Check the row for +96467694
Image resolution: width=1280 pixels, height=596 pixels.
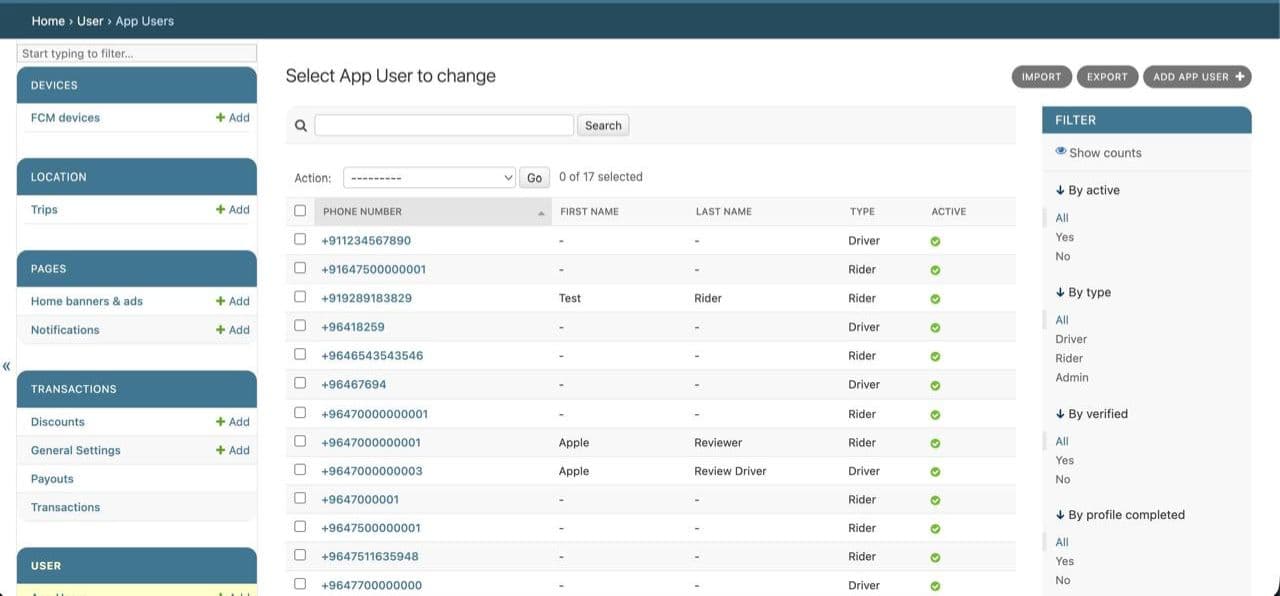(x=300, y=383)
